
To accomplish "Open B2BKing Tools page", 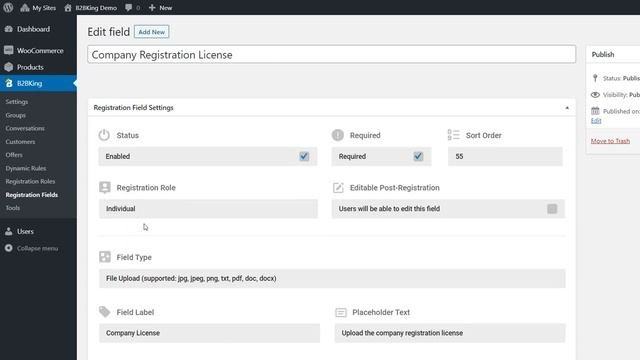I will pos(13,208).
